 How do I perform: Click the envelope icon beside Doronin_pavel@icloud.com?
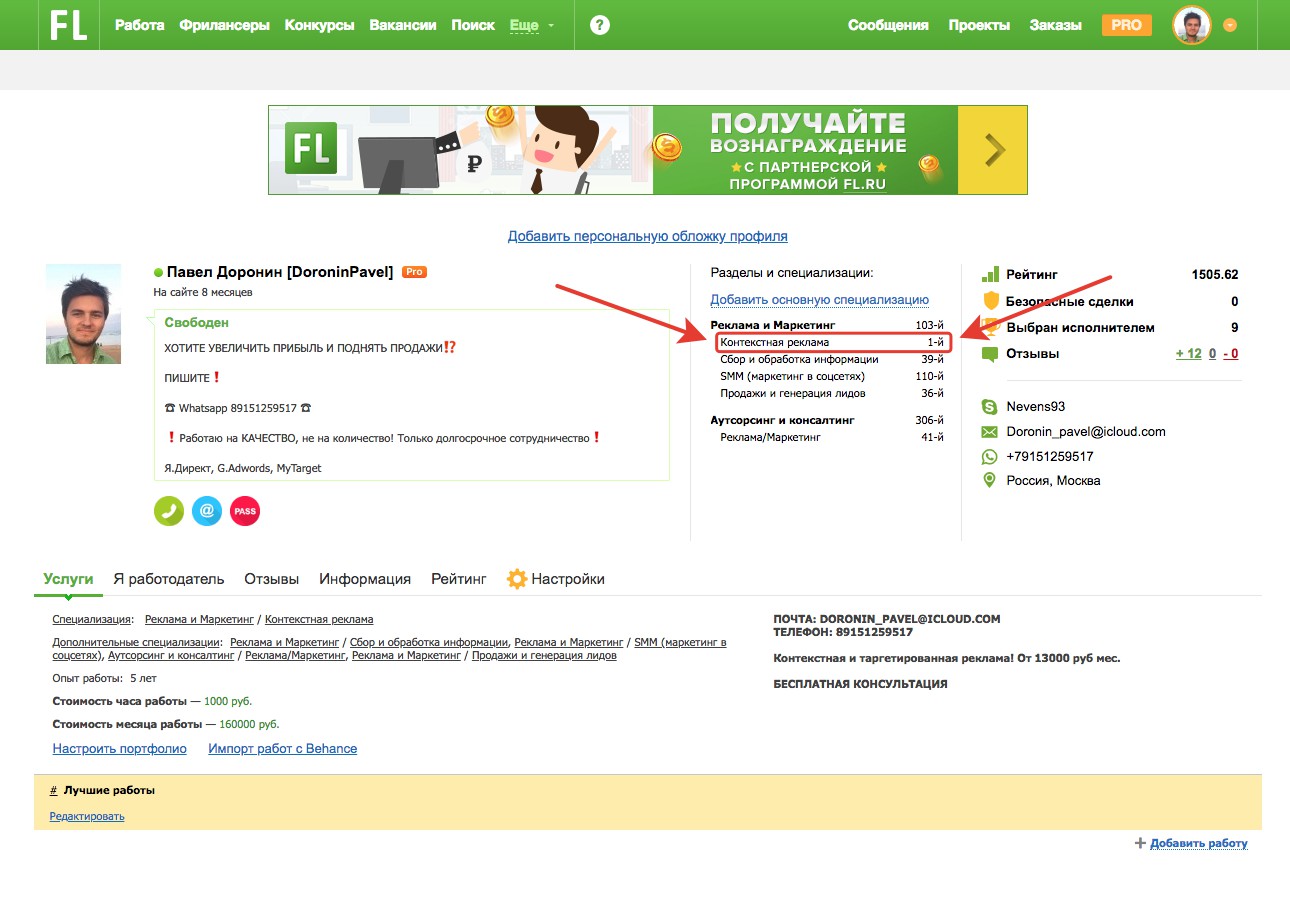pos(990,432)
